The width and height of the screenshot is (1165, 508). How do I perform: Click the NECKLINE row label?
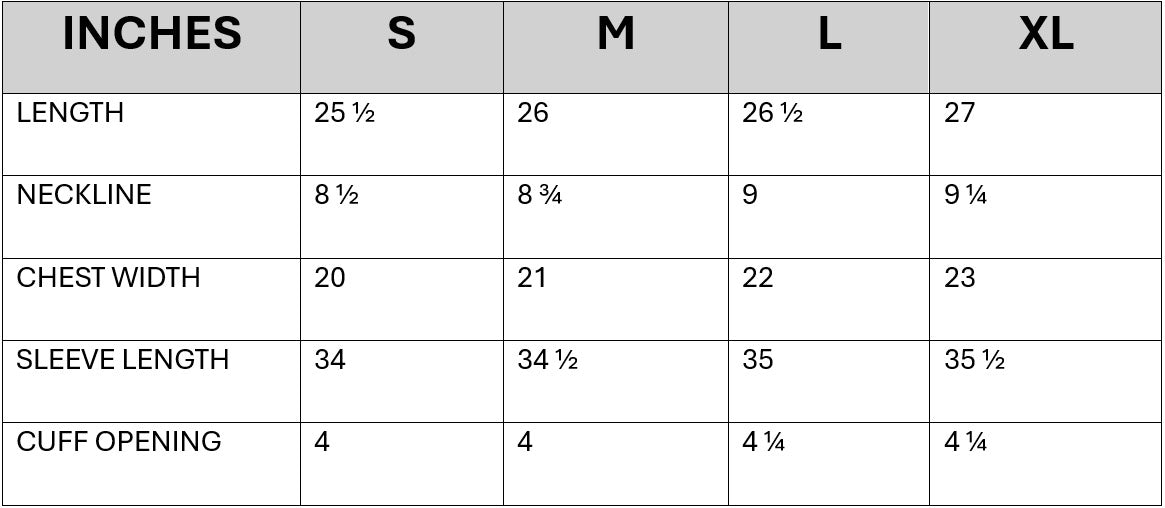84,195
